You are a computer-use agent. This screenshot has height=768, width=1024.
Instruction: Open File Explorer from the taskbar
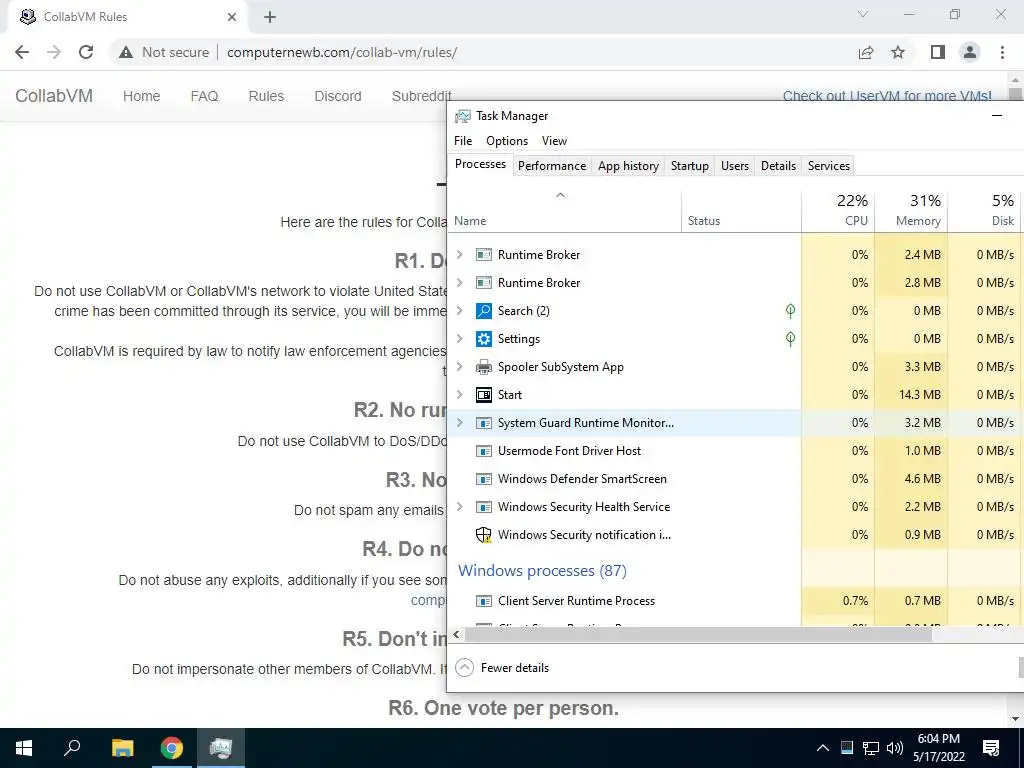[122, 748]
